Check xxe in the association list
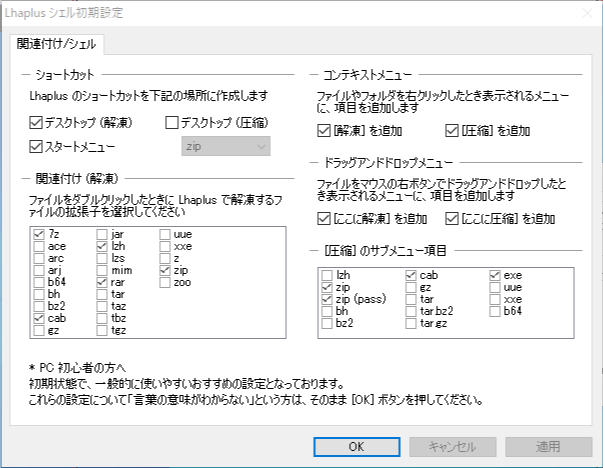603x468 pixels. click(x=165, y=246)
